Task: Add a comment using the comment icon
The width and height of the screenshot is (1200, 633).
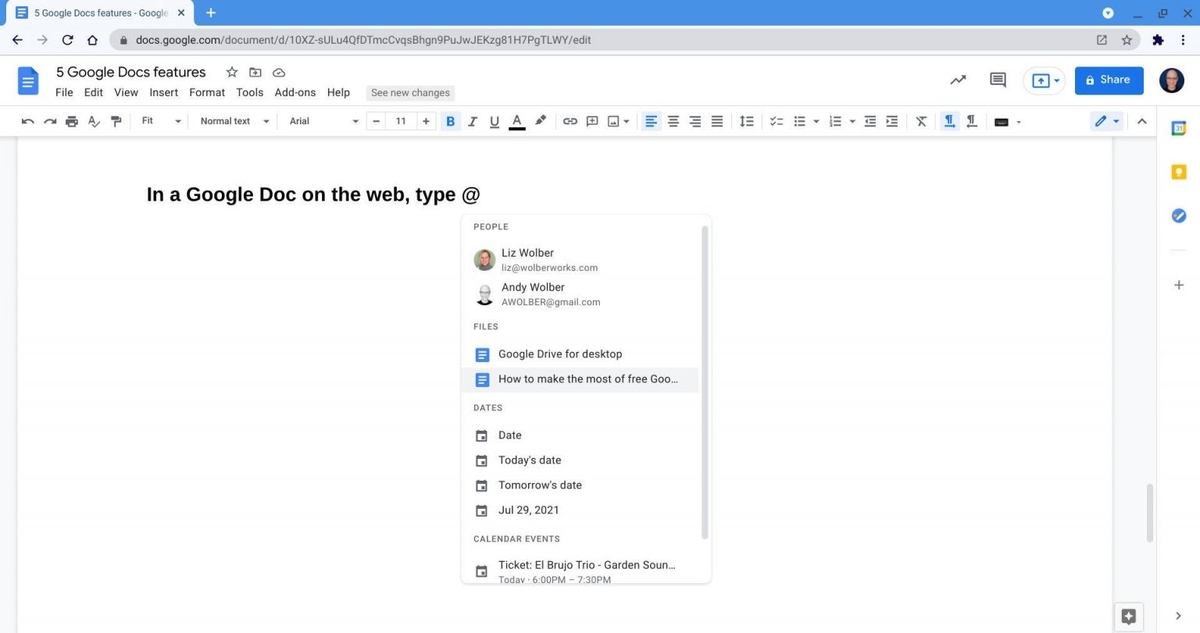Action: point(592,121)
